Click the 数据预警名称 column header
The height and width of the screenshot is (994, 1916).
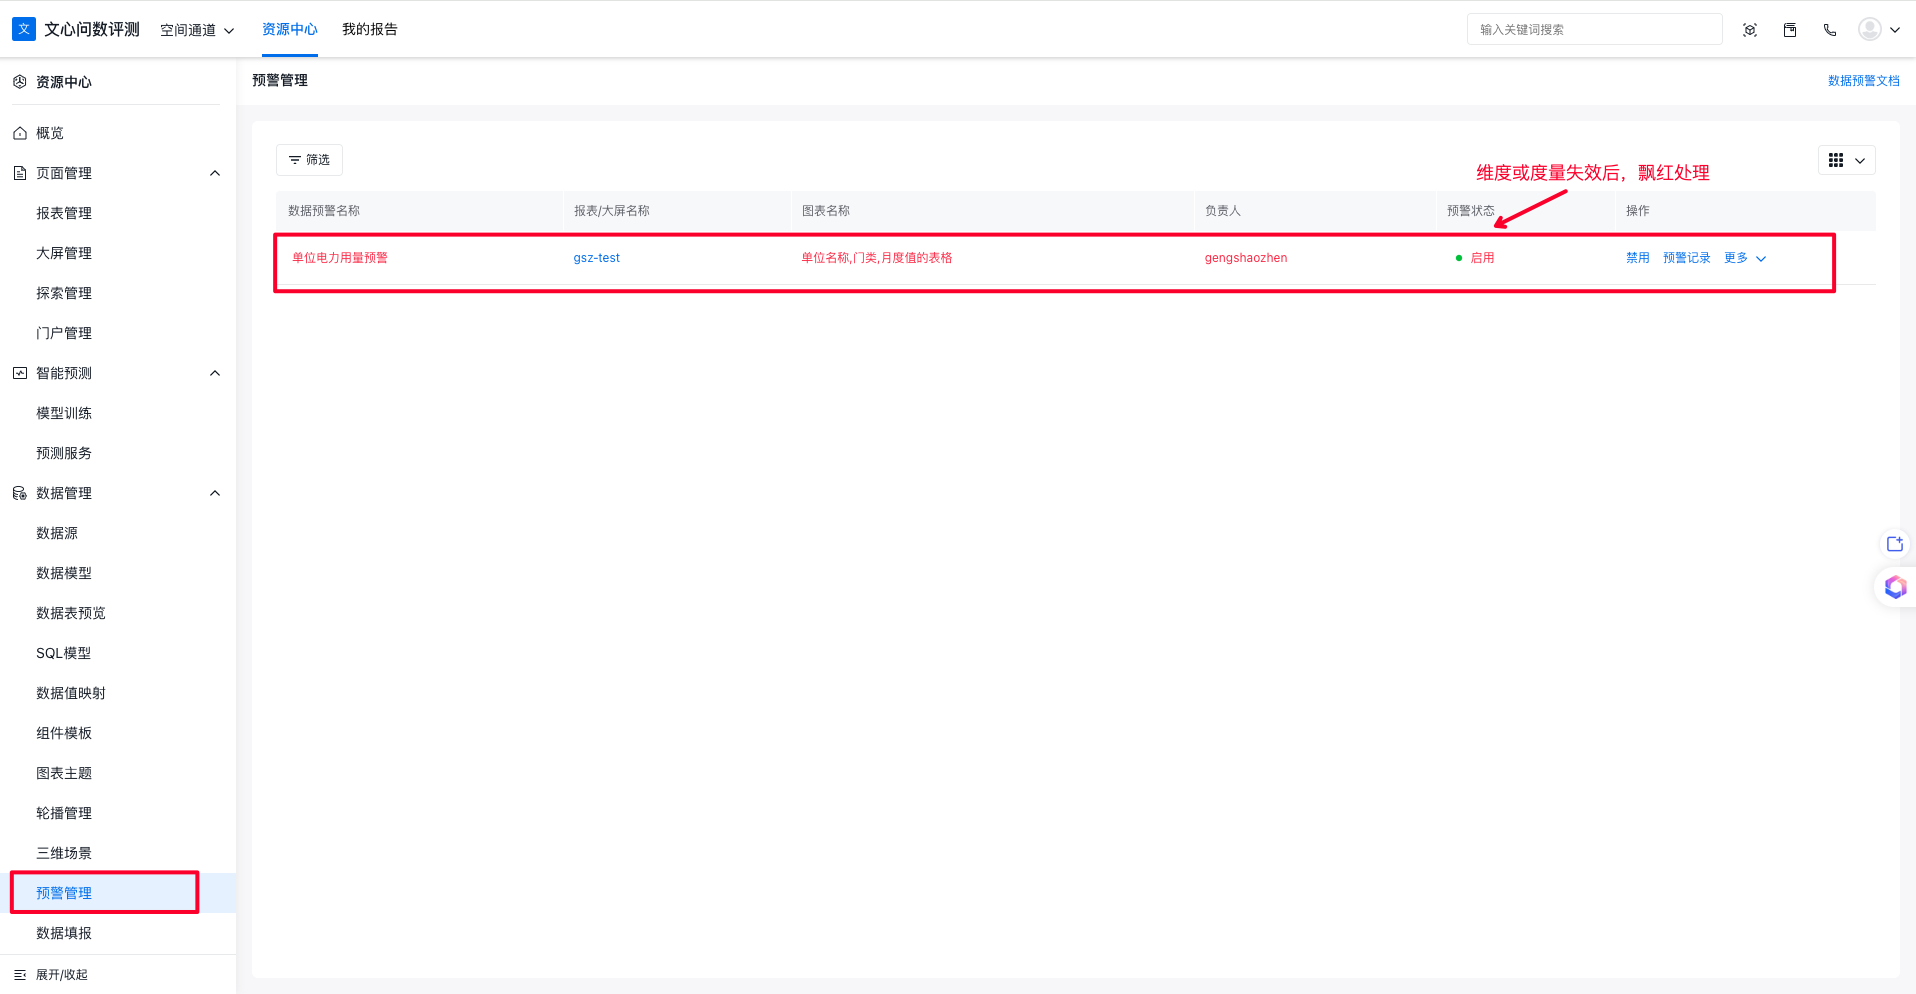(324, 211)
